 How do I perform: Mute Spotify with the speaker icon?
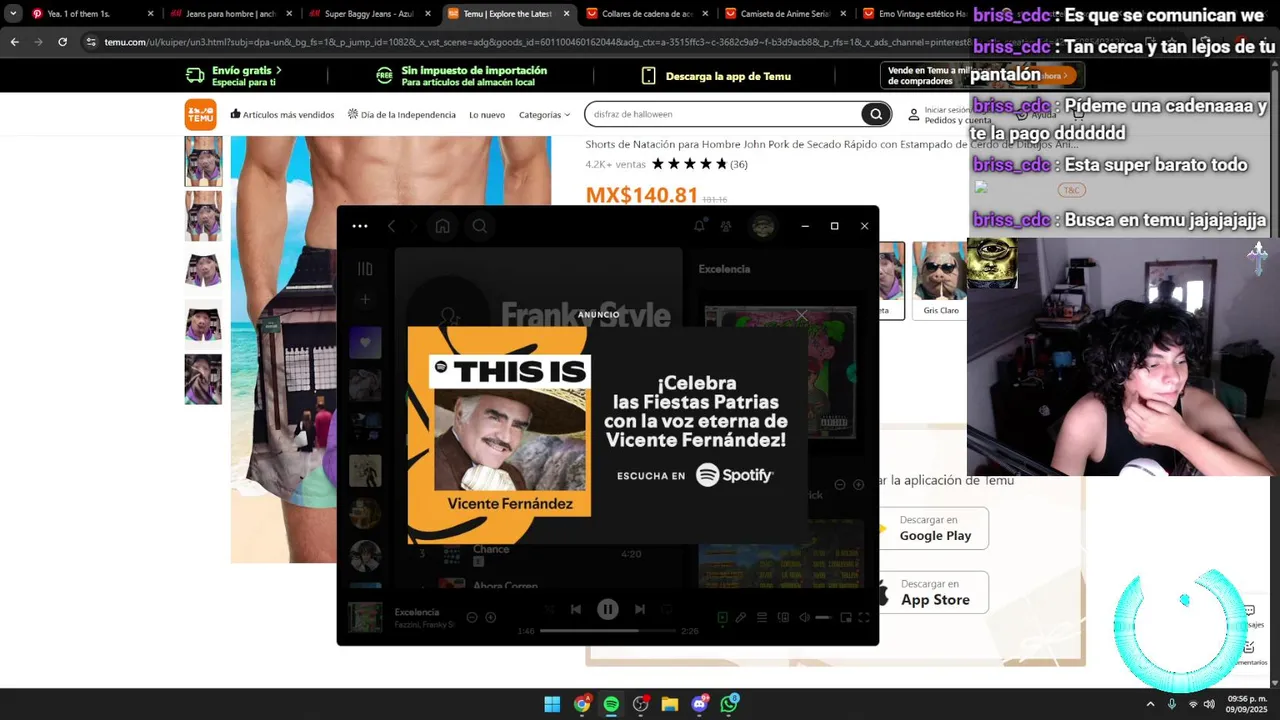(x=804, y=617)
